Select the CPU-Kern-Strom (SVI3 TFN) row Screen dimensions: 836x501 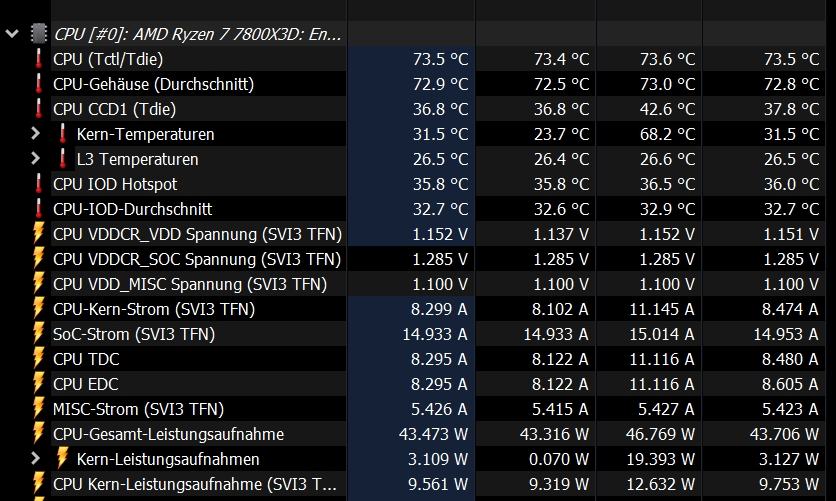(x=154, y=309)
